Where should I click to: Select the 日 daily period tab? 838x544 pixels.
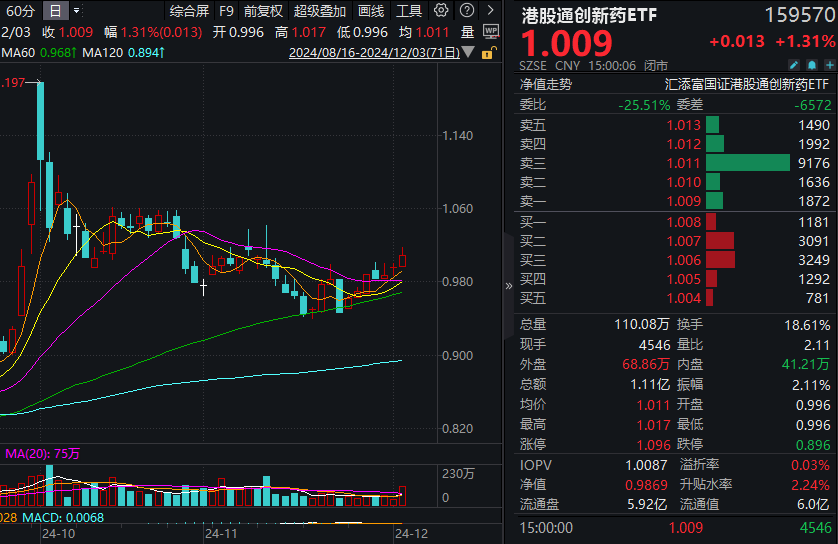coord(54,12)
